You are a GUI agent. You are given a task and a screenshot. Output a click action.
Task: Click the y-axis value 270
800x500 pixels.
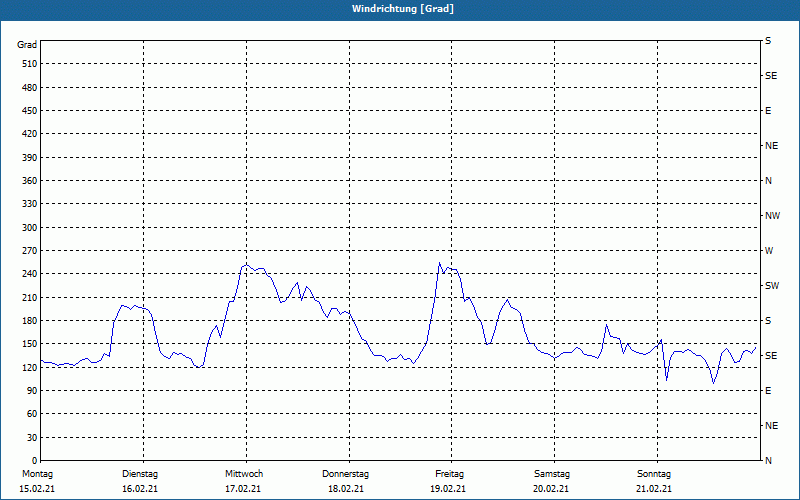30,251
